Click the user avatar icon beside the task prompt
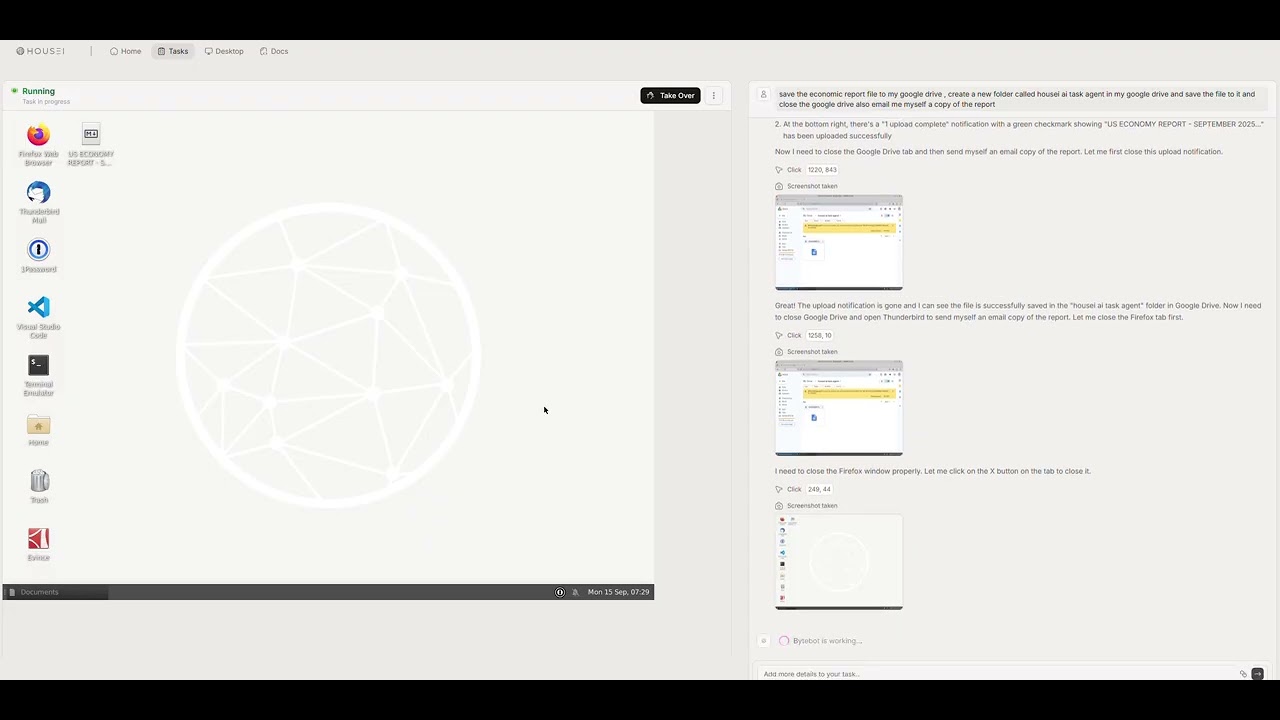1280x720 pixels. [763, 95]
